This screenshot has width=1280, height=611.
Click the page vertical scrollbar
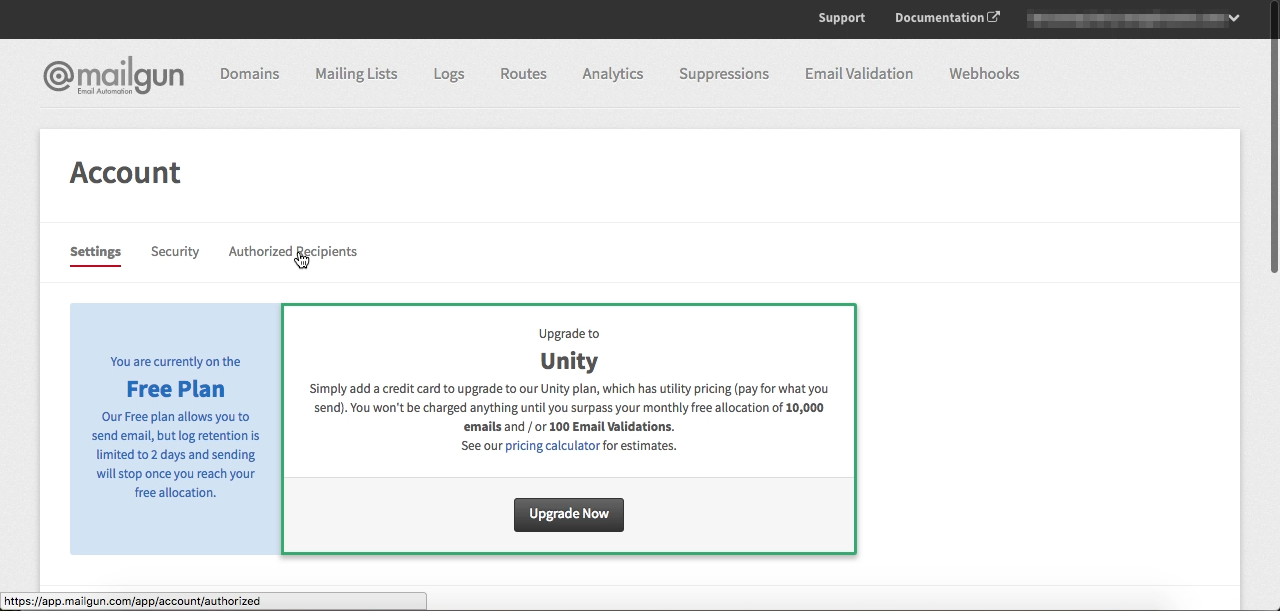pos(1274,140)
